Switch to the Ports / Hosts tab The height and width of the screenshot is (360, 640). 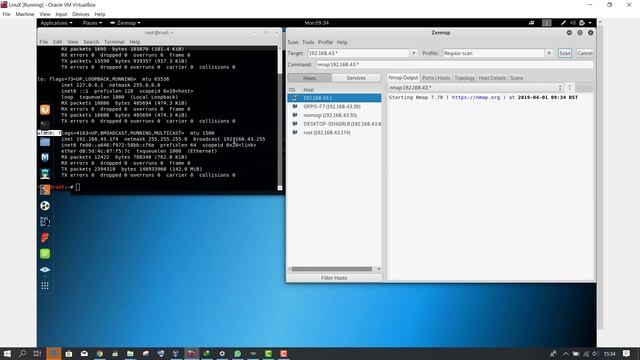[x=436, y=78]
